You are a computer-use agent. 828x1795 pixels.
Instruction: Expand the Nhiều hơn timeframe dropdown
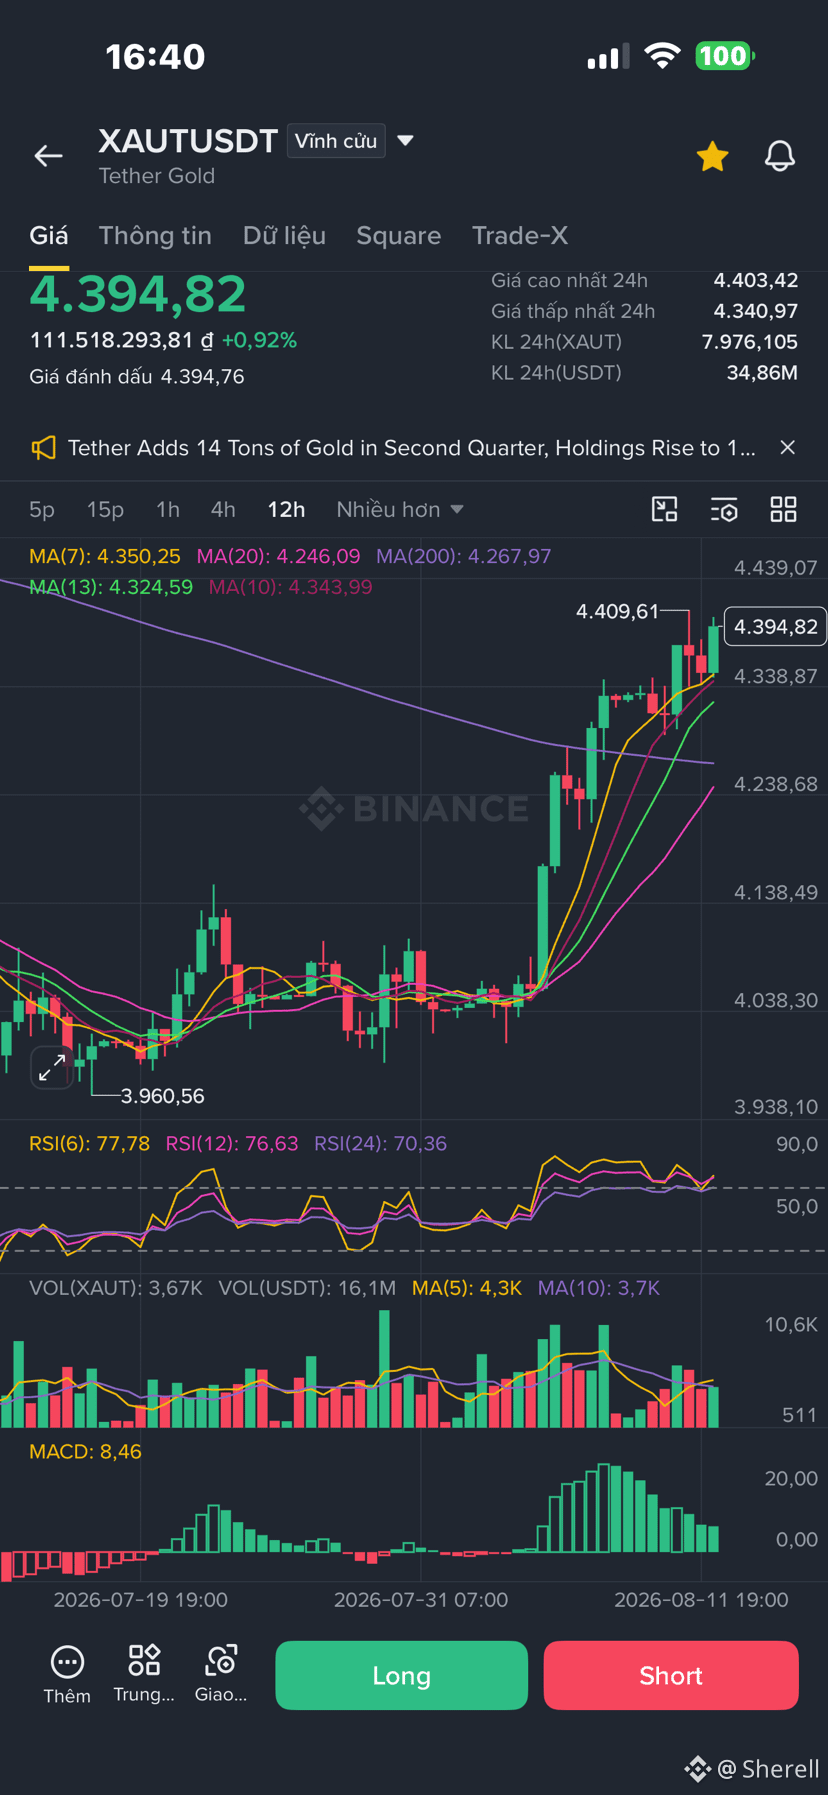tap(400, 510)
